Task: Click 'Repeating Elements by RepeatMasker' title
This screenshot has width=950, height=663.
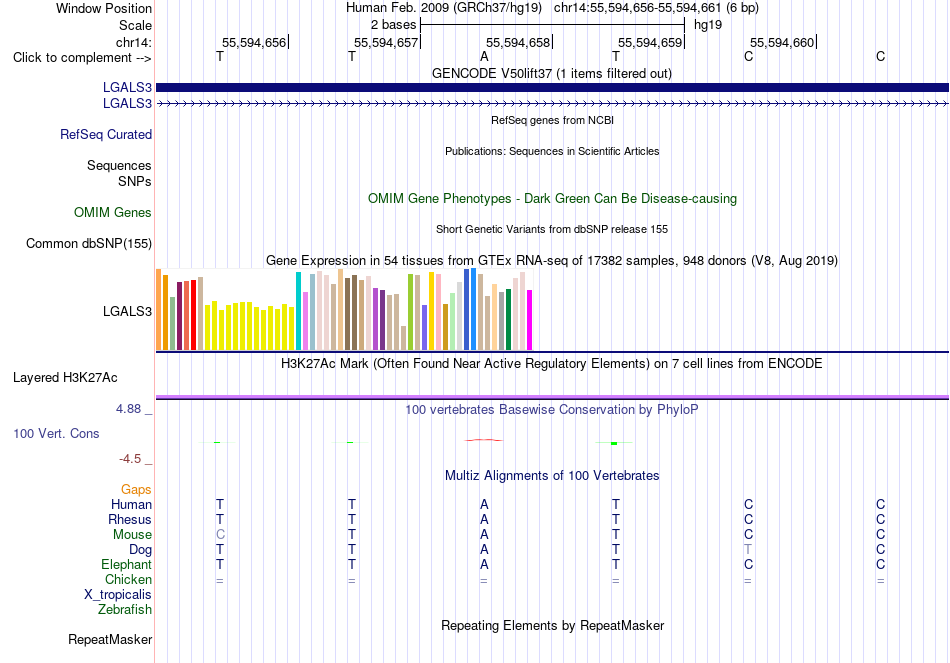Action: pyautogui.click(x=553, y=625)
